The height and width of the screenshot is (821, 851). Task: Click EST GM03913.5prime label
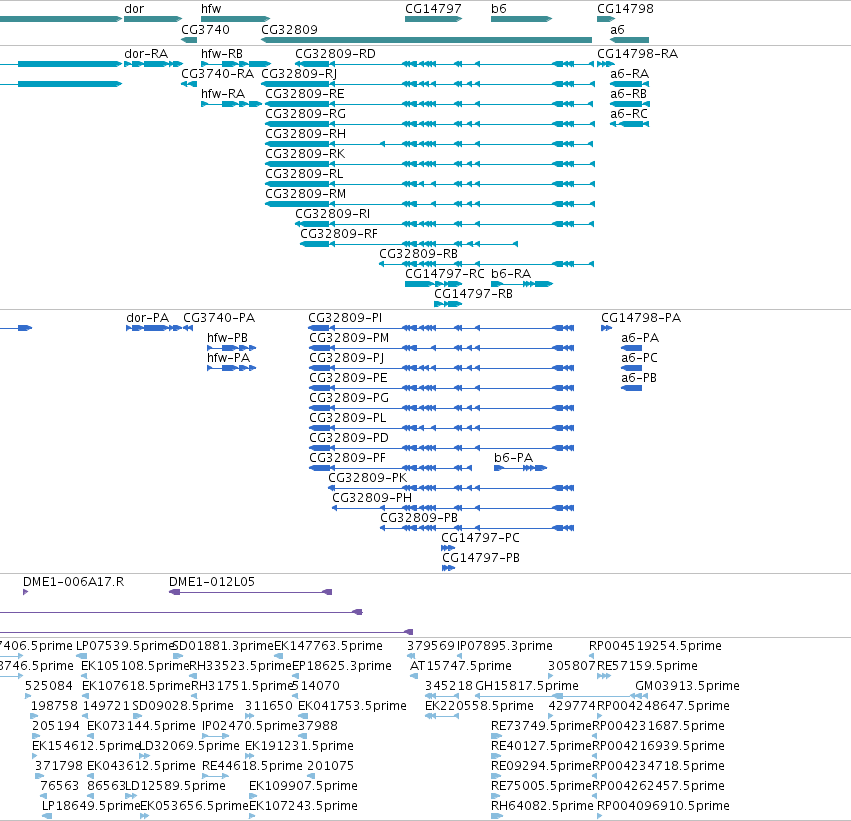pos(687,686)
